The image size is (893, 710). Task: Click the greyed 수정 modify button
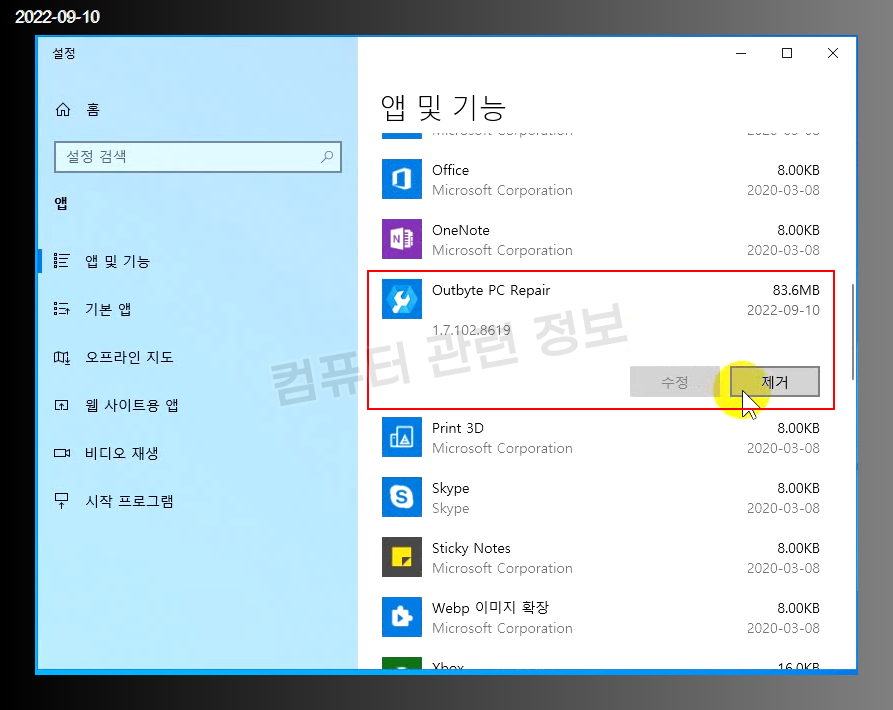(674, 381)
